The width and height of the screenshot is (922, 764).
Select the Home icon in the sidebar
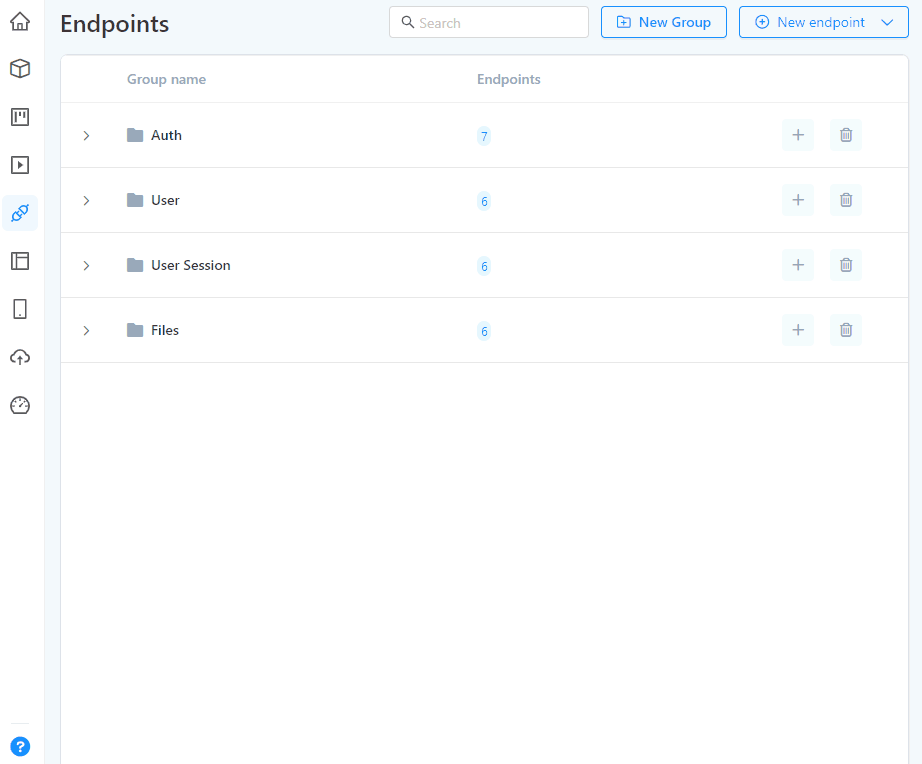pos(20,20)
